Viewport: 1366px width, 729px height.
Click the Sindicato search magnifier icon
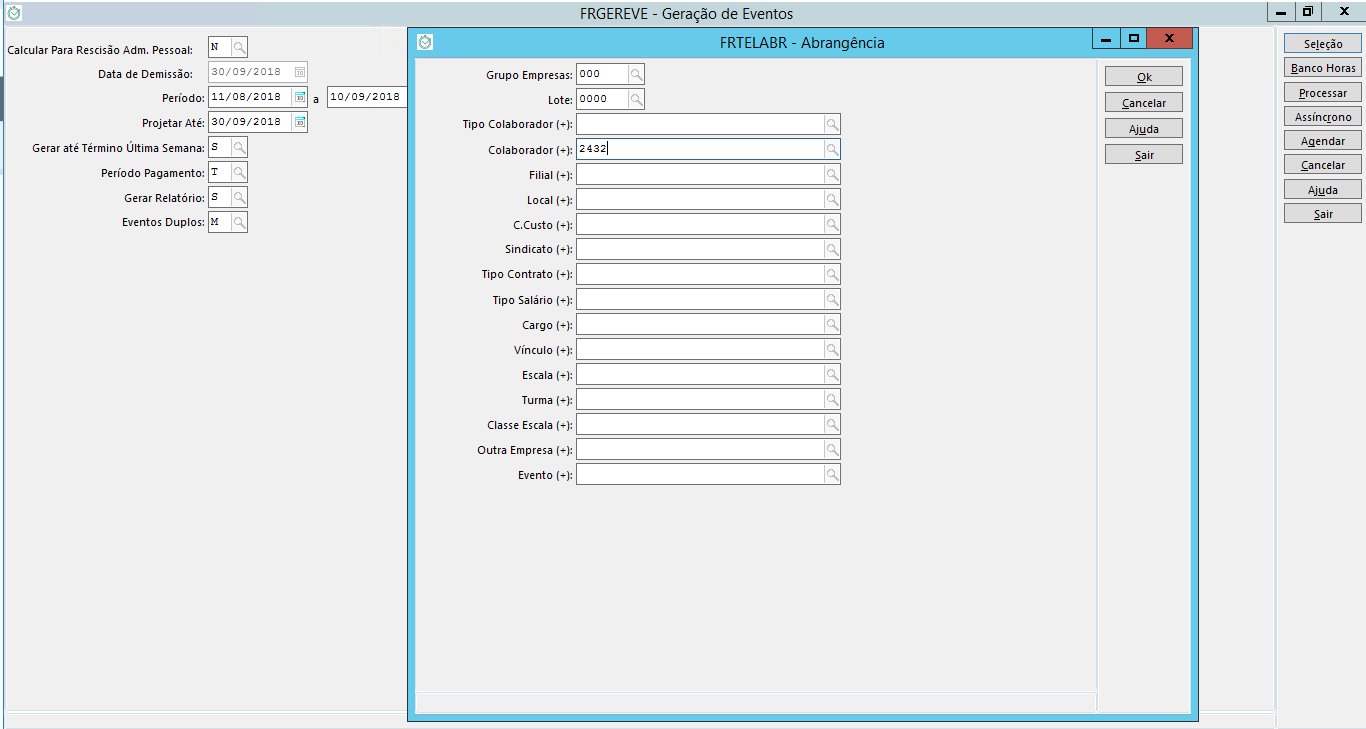pyautogui.click(x=831, y=249)
